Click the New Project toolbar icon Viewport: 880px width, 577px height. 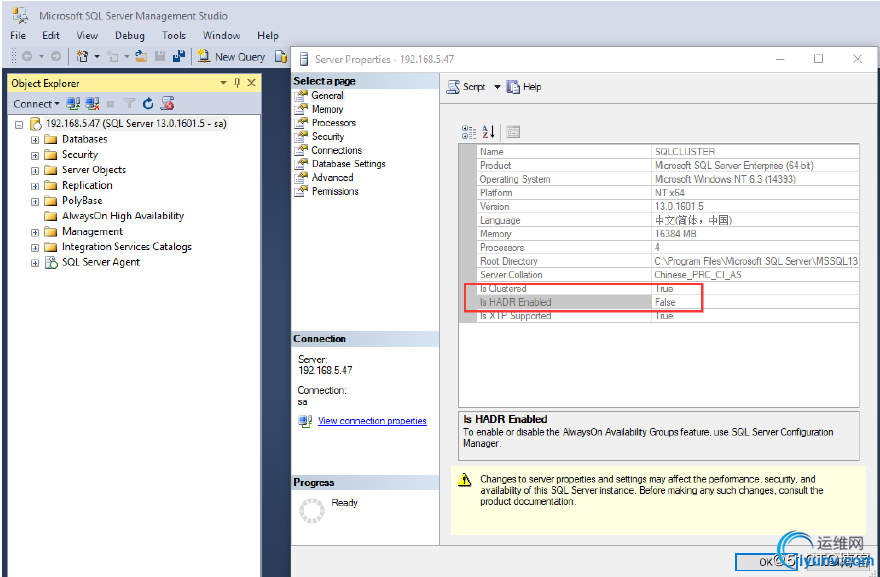point(82,56)
